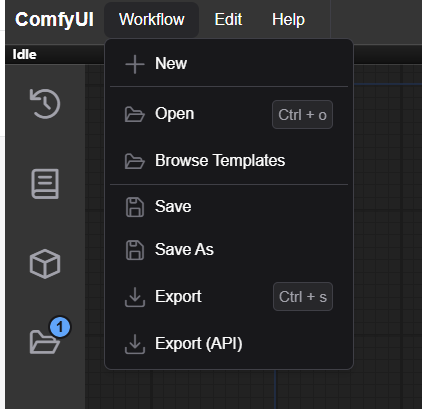
Task: Open the model library cube icon
Action: tap(45, 264)
